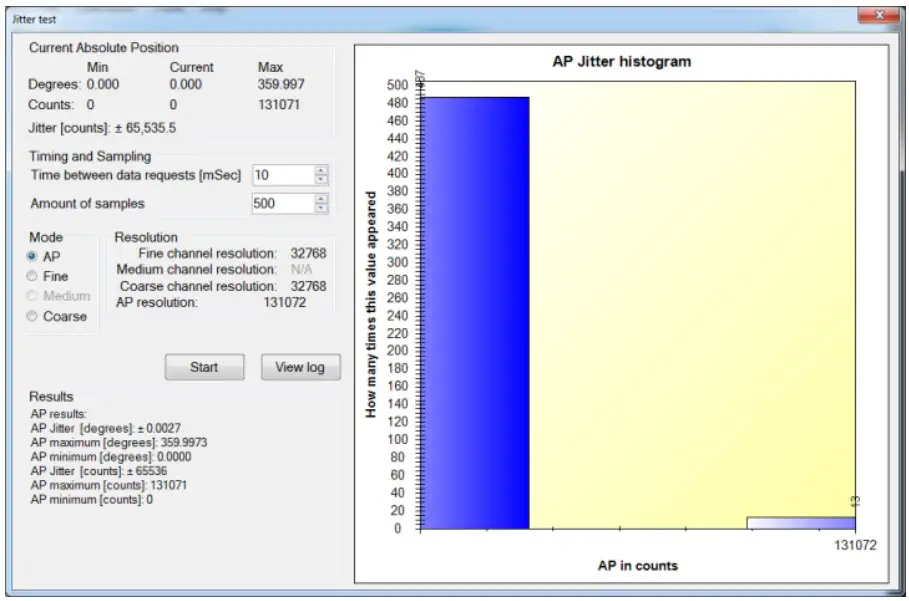Decrease amount of samples via down arrow
The height and width of the screenshot is (601, 909).
320,206
